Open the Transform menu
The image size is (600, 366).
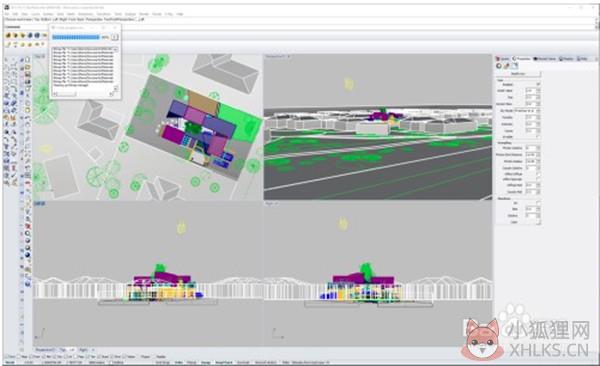coord(103,14)
